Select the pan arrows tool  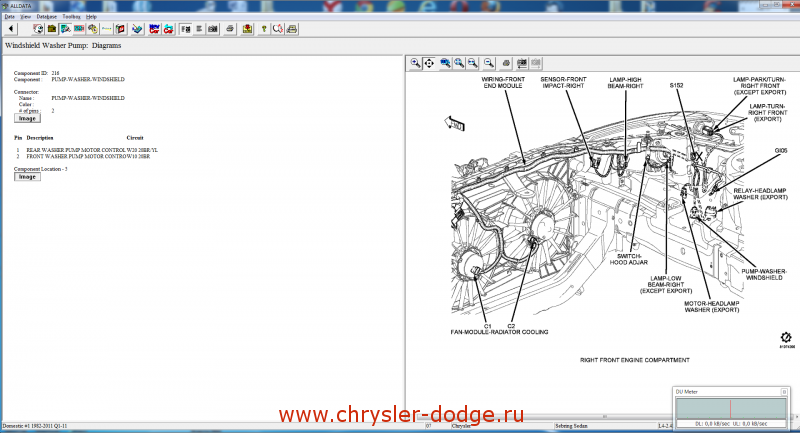click(x=429, y=63)
